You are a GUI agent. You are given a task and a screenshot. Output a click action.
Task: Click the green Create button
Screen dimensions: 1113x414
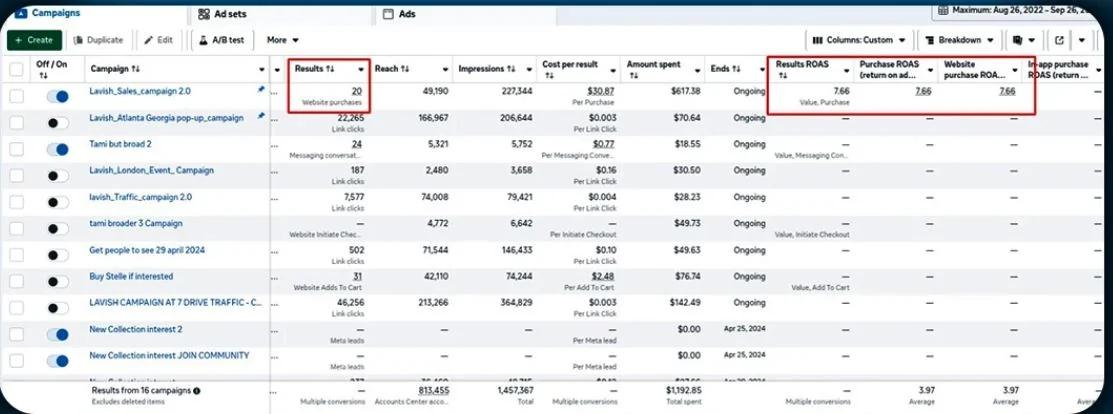(x=34, y=40)
